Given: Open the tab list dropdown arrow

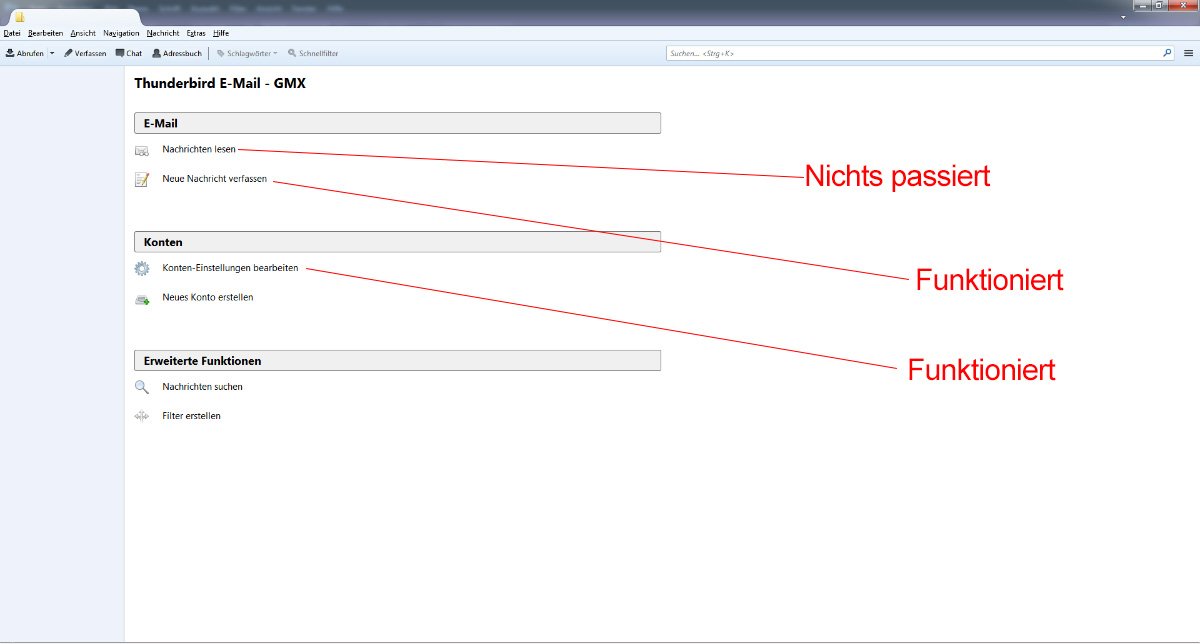Looking at the screenshot, I should click(1123, 17).
